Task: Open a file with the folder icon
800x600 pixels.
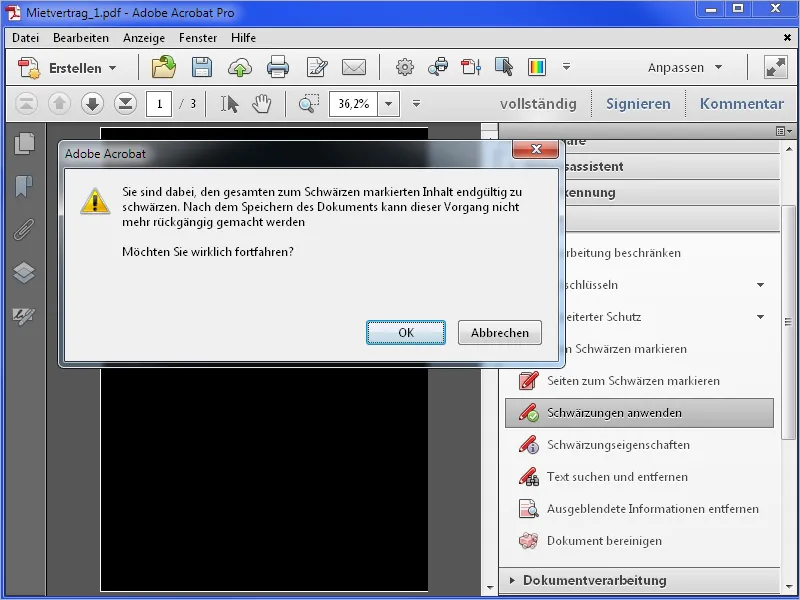Action: click(x=164, y=67)
